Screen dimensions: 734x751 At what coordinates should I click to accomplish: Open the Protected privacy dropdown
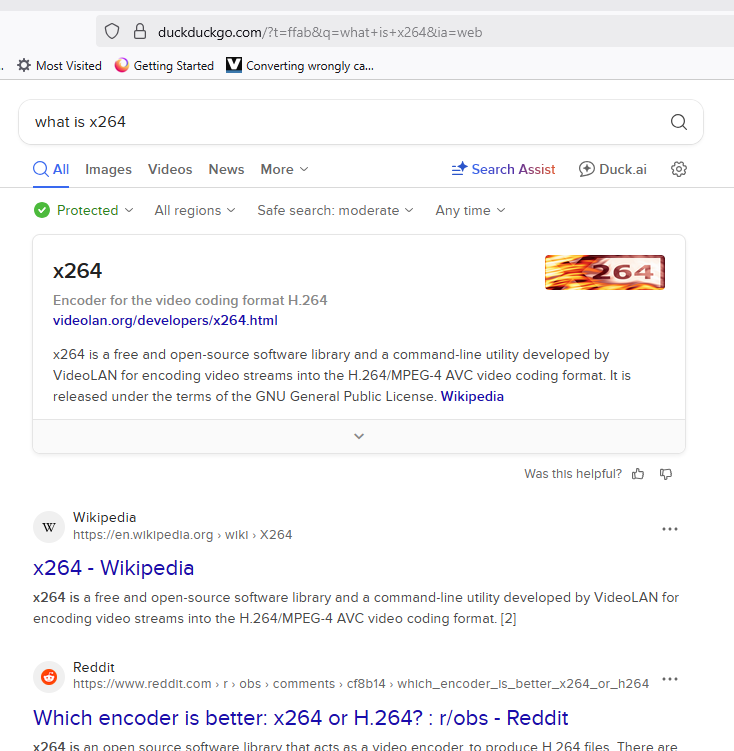coord(84,210)
